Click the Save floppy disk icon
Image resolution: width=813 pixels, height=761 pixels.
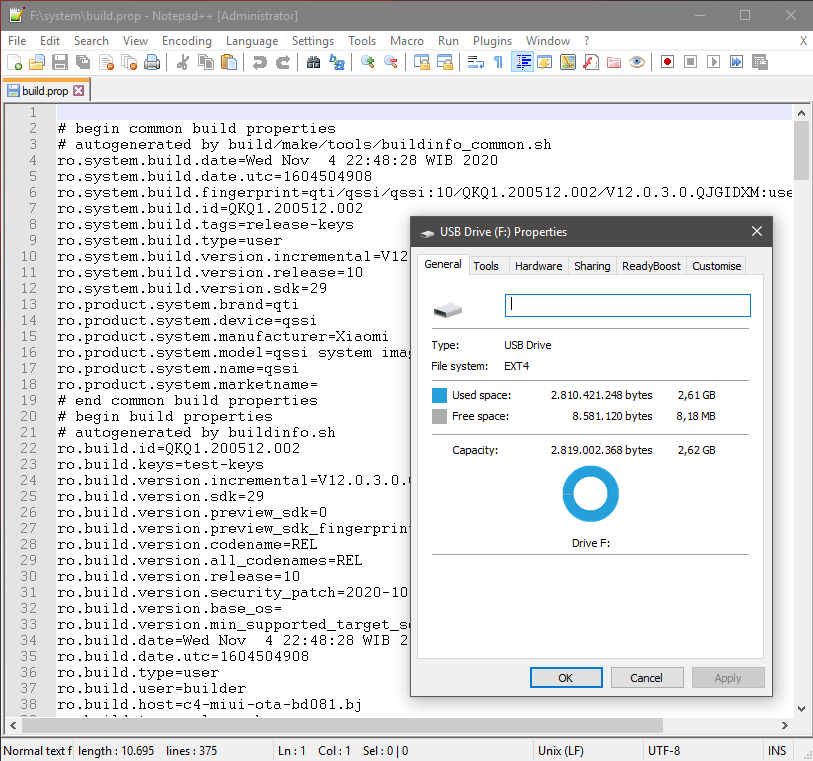point(60,62)
